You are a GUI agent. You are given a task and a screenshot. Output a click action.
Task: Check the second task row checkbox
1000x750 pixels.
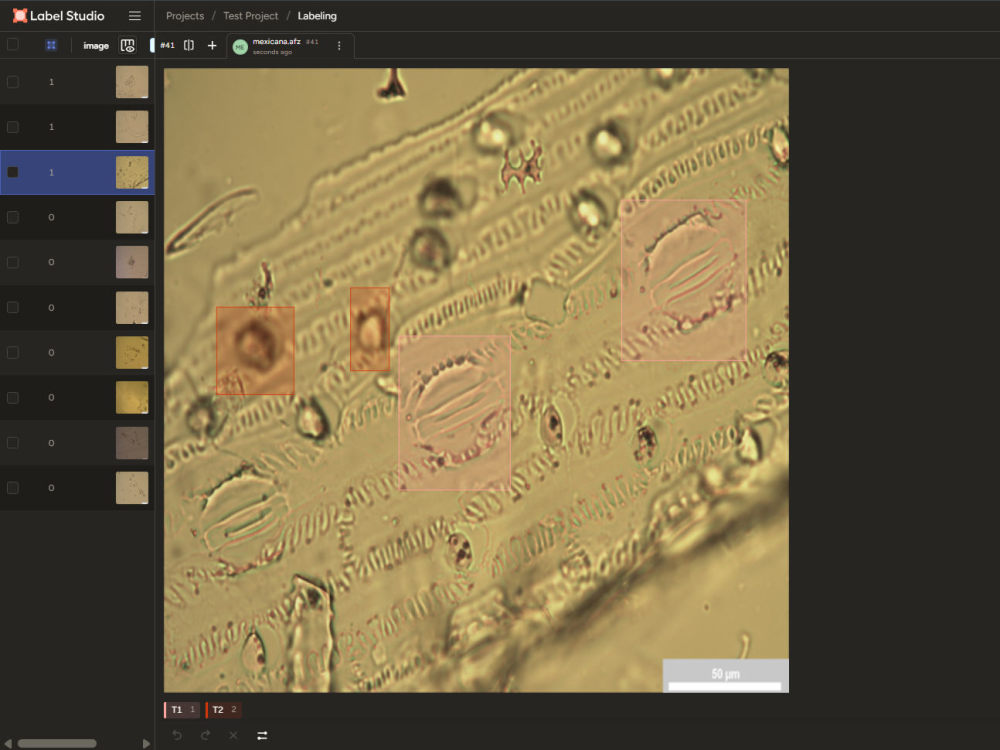[12, 127]
